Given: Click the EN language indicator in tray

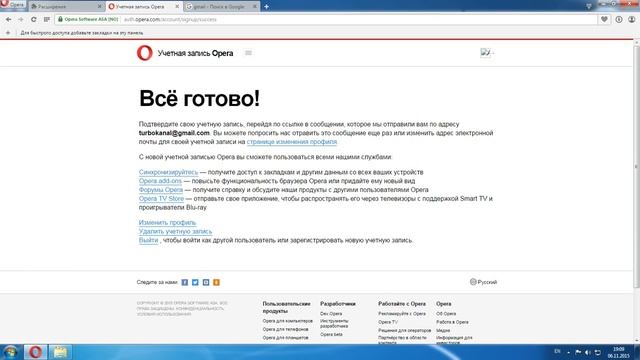Looking at the screenshot, I should pos(557,351).
